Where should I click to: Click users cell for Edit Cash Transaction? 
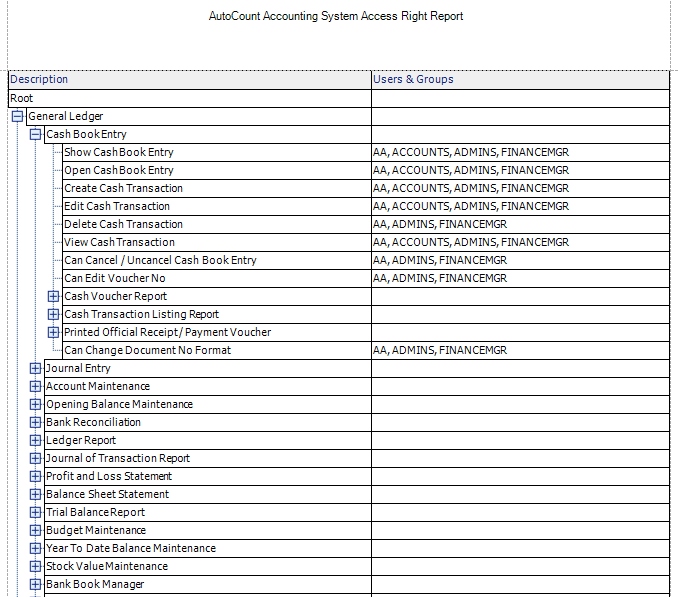click(520, 206)
